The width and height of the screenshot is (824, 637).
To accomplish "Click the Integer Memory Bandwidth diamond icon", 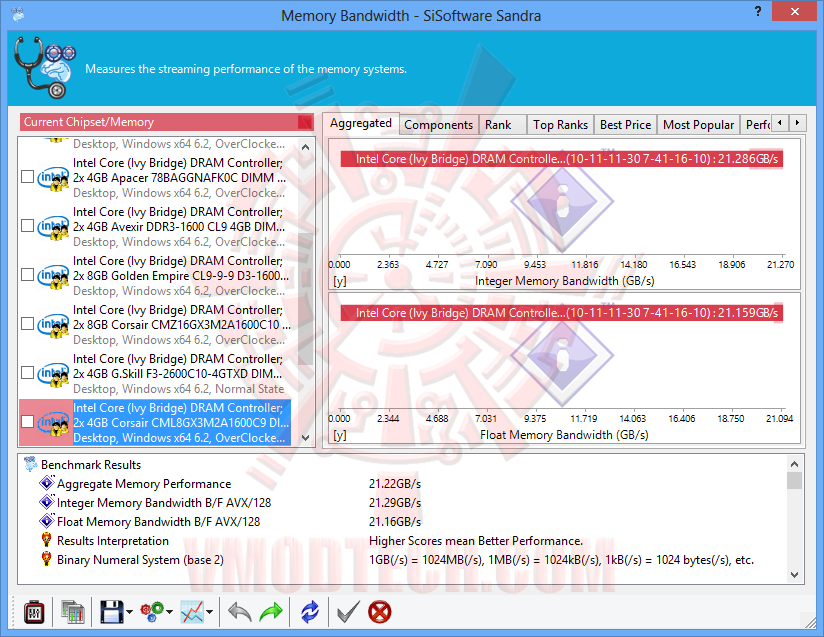I will (x=47, y=502).
